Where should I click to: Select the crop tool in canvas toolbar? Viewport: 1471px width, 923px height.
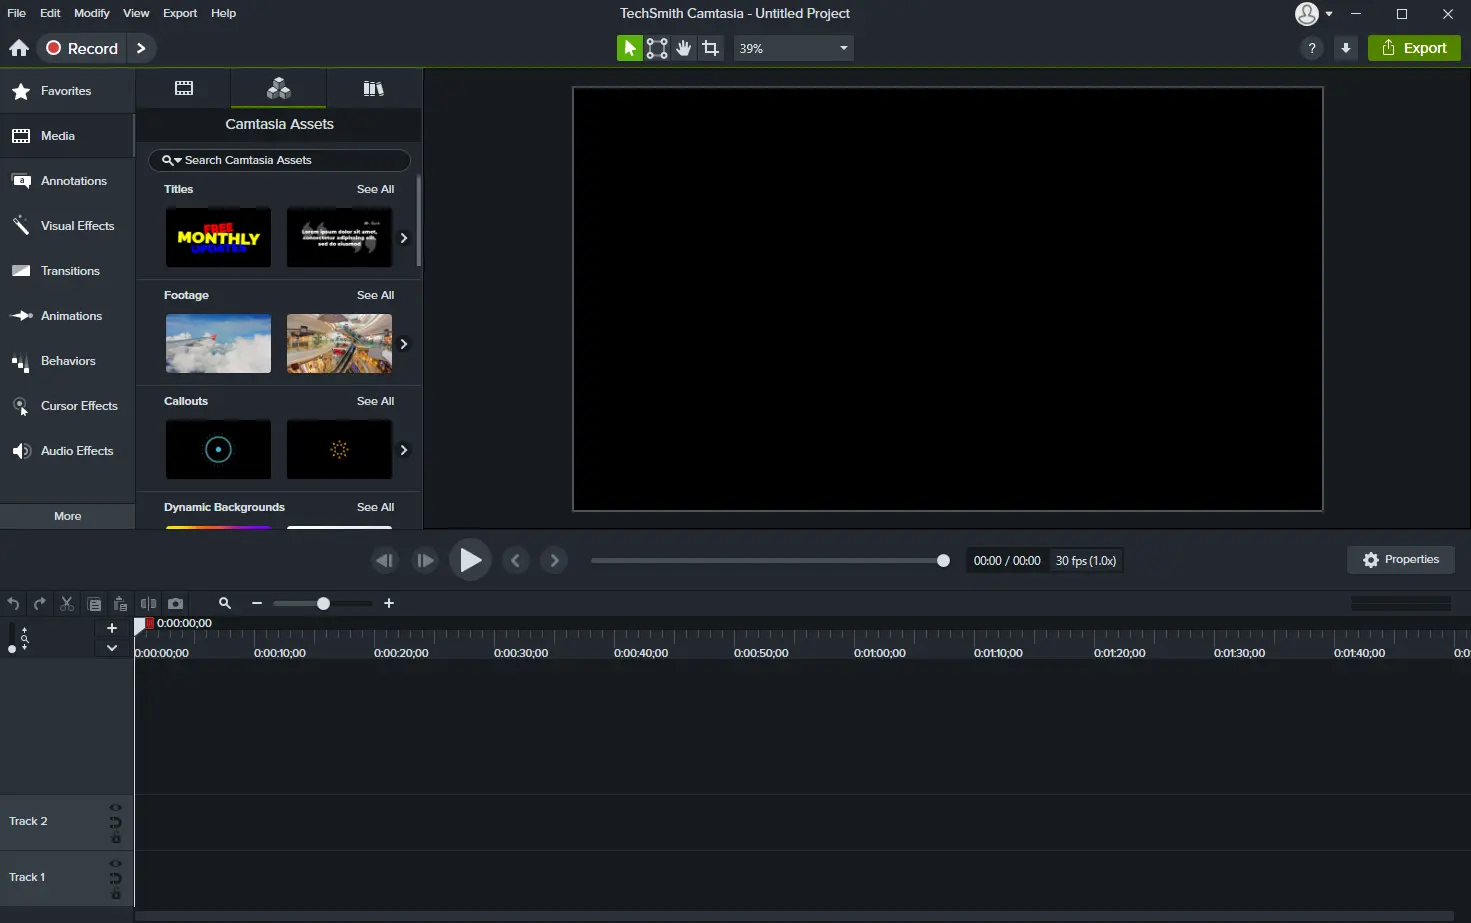coord(711,48)
